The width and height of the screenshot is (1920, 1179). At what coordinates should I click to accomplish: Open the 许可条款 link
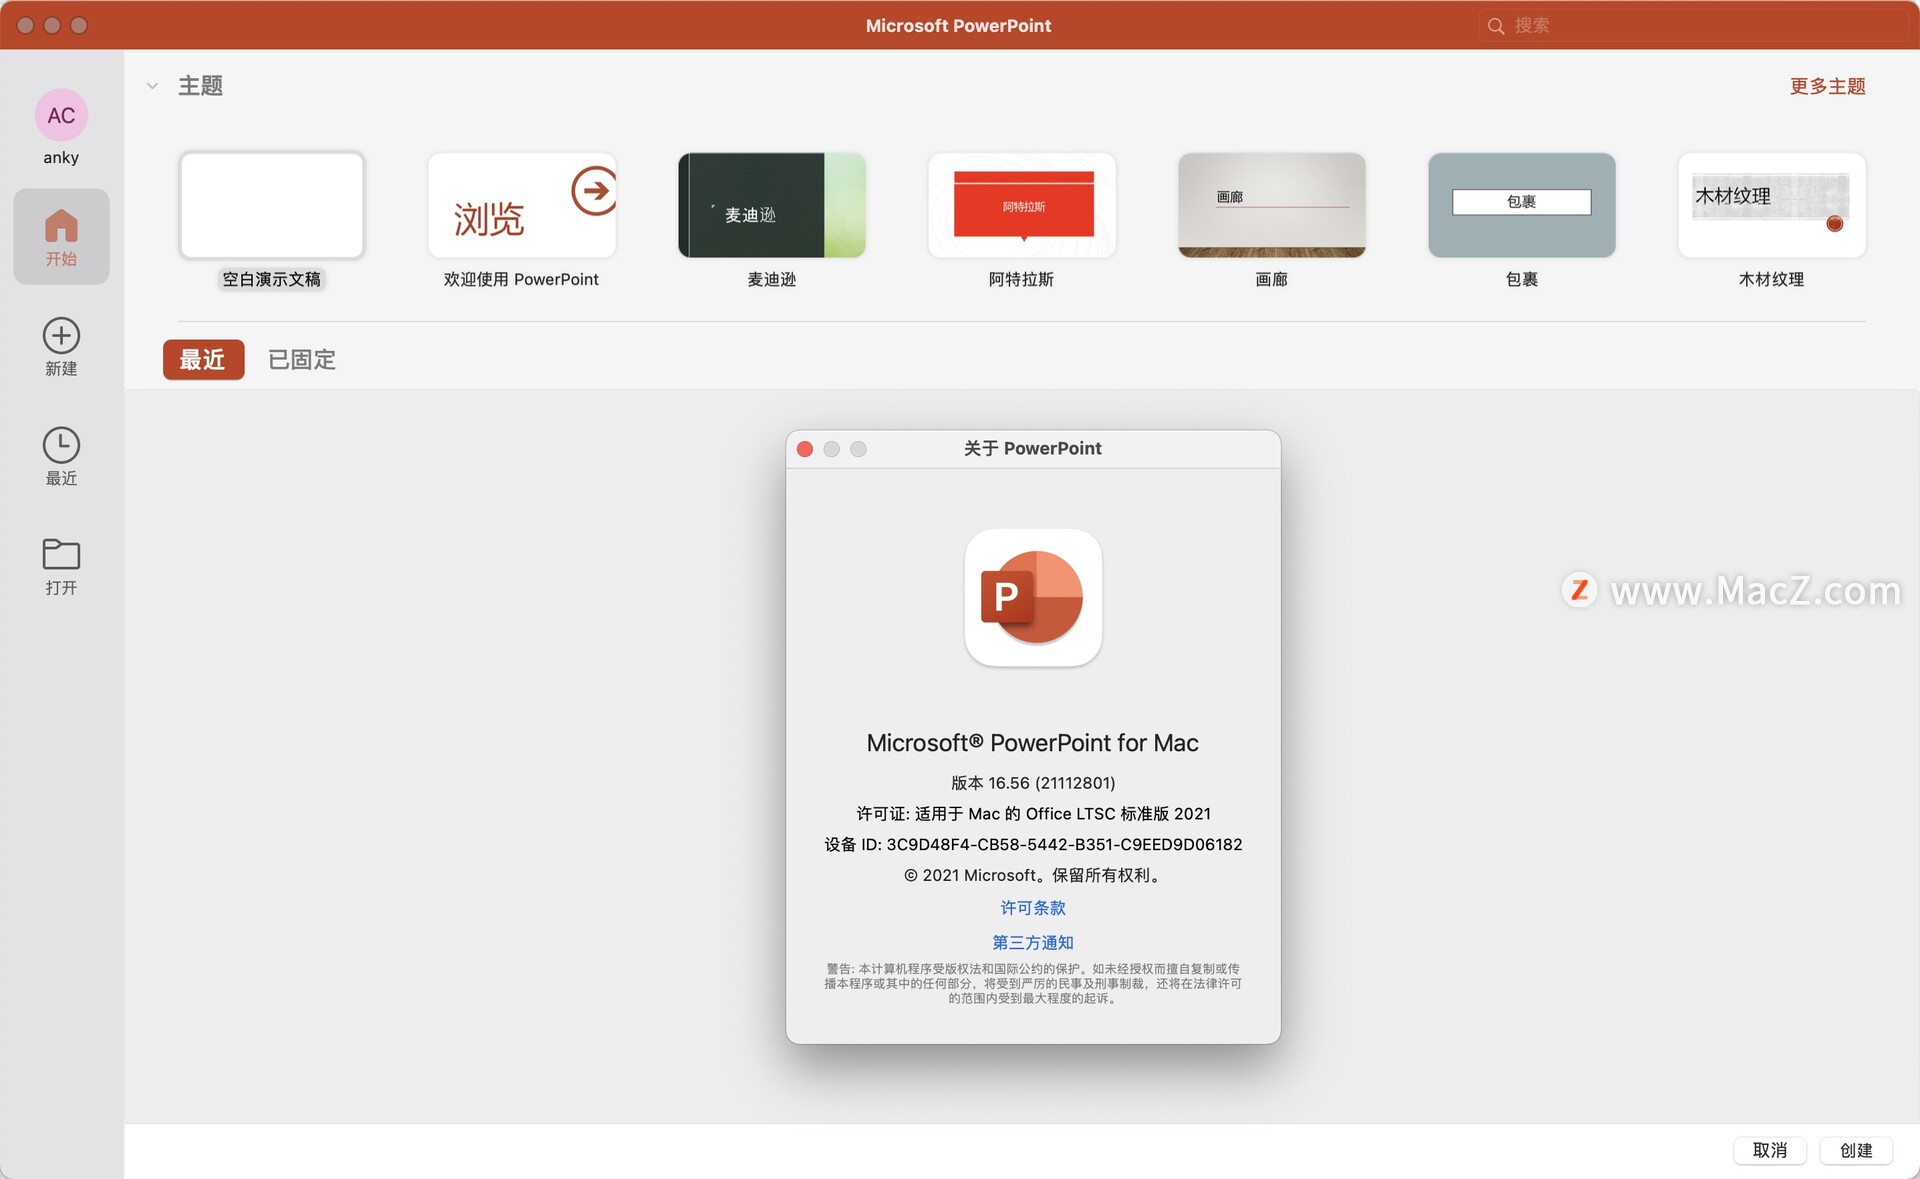pyautogui.click(x=1033, y=908)
